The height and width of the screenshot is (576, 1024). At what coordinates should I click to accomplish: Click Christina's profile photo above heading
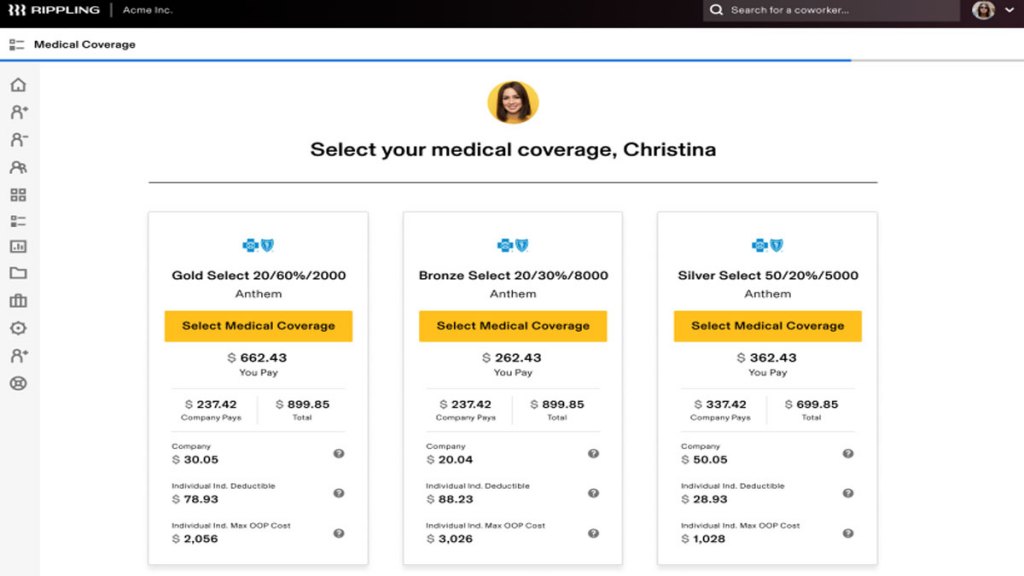pos(513,102)
